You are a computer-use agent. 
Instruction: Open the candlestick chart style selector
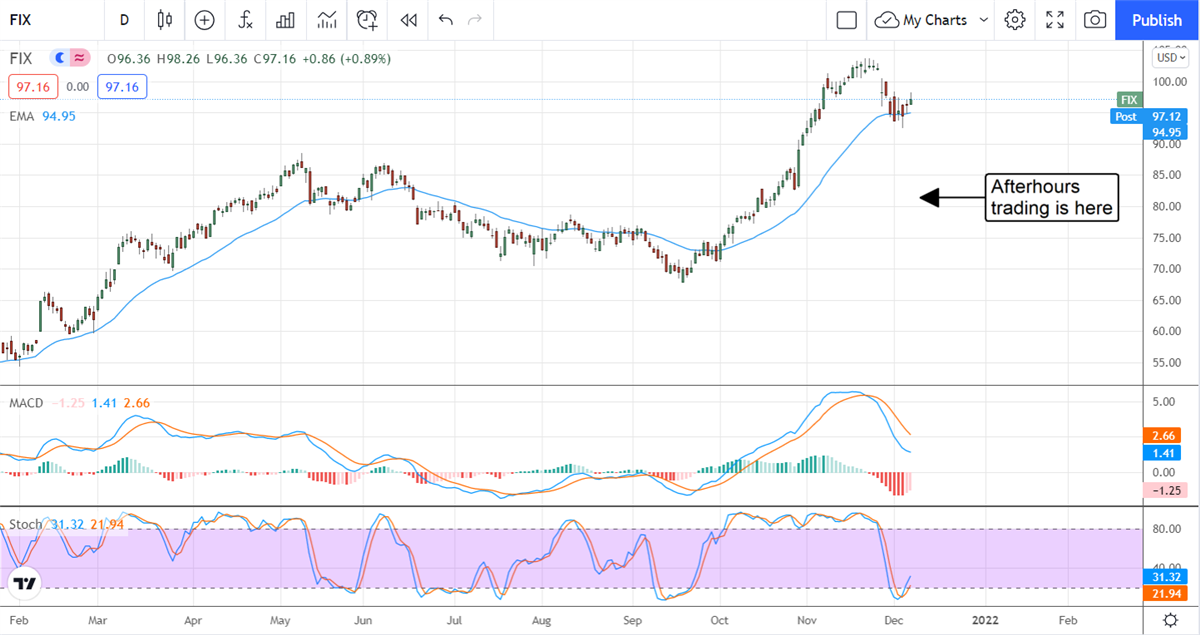pyautogui.click(x=165, y=20)
